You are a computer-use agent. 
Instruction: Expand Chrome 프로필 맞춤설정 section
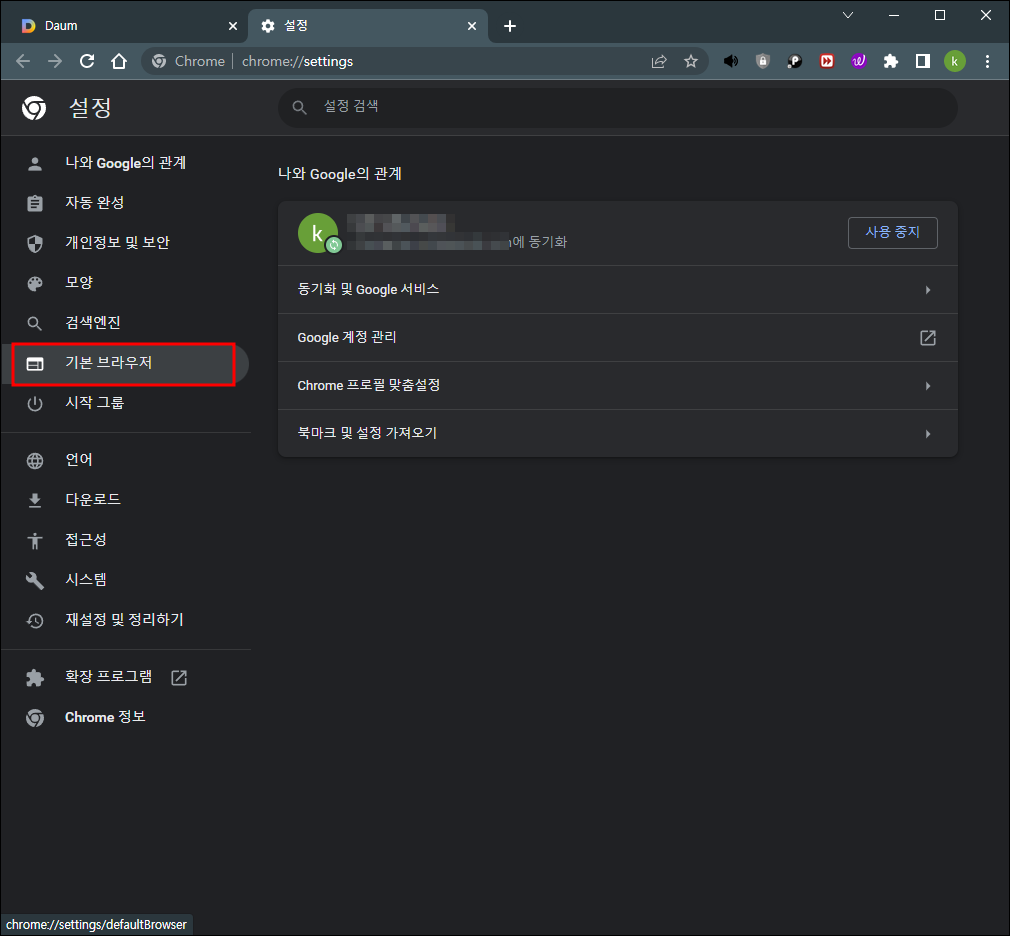click(x=617, y=385)
